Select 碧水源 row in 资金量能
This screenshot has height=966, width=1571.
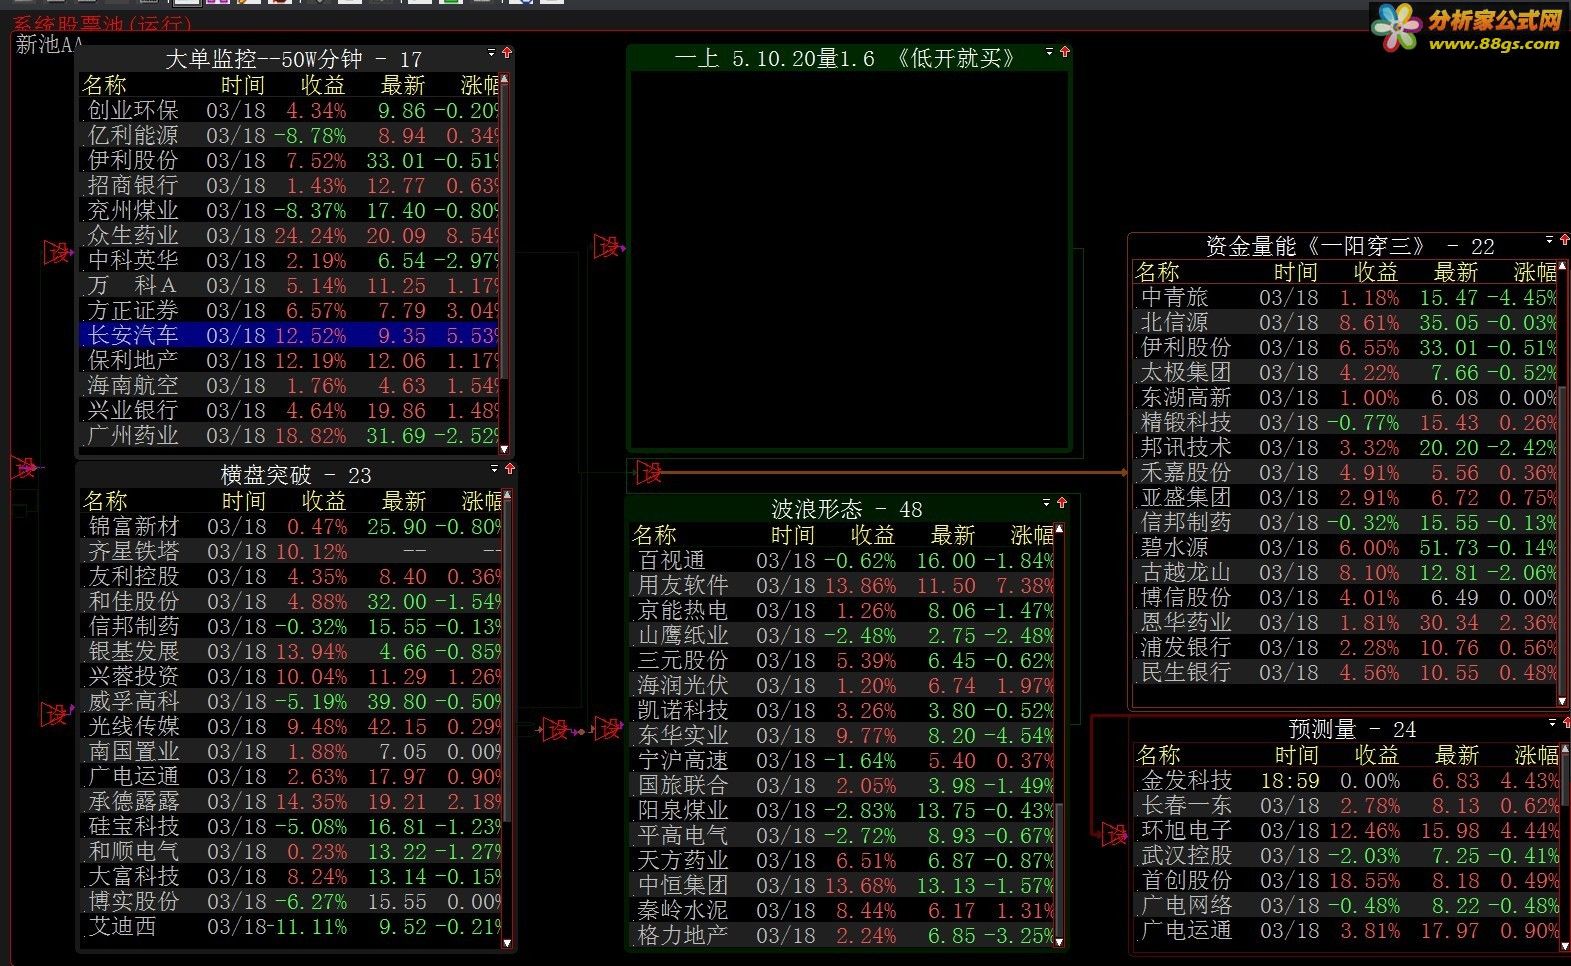click(x=1345, y=547)
